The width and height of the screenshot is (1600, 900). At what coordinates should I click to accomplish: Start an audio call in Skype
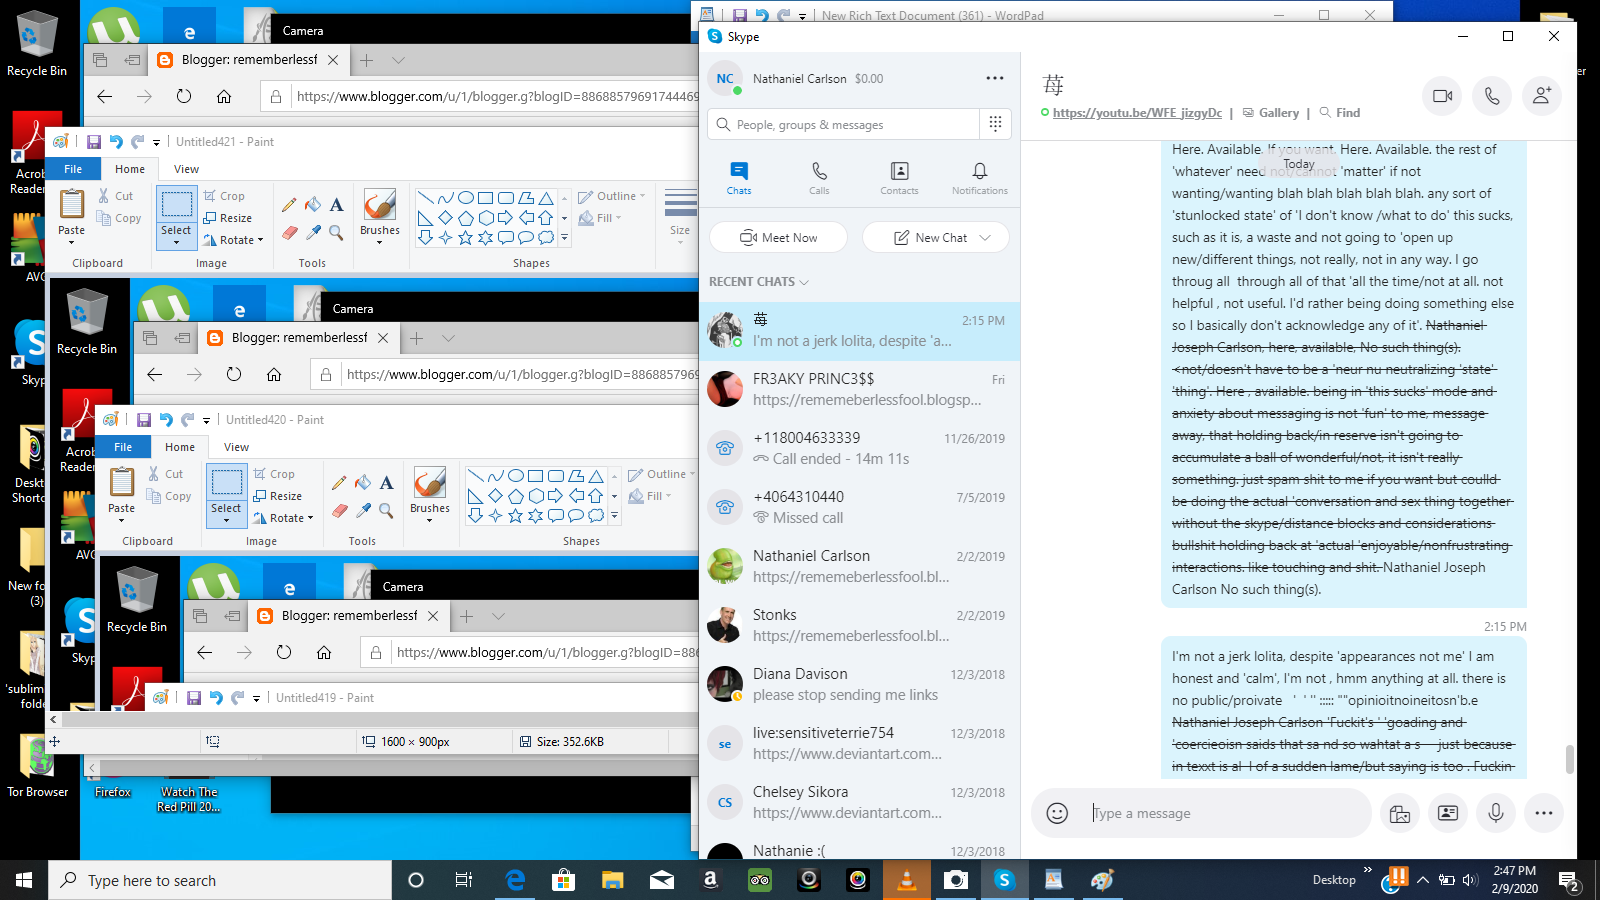click(x=1492, y=96)
